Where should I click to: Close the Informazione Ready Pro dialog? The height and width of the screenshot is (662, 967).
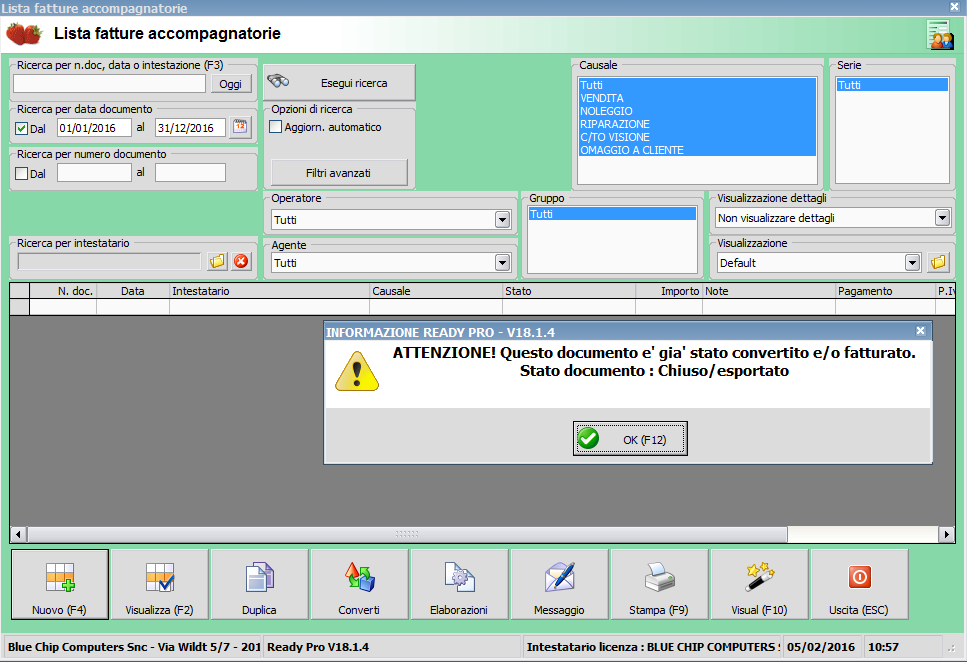920,331
